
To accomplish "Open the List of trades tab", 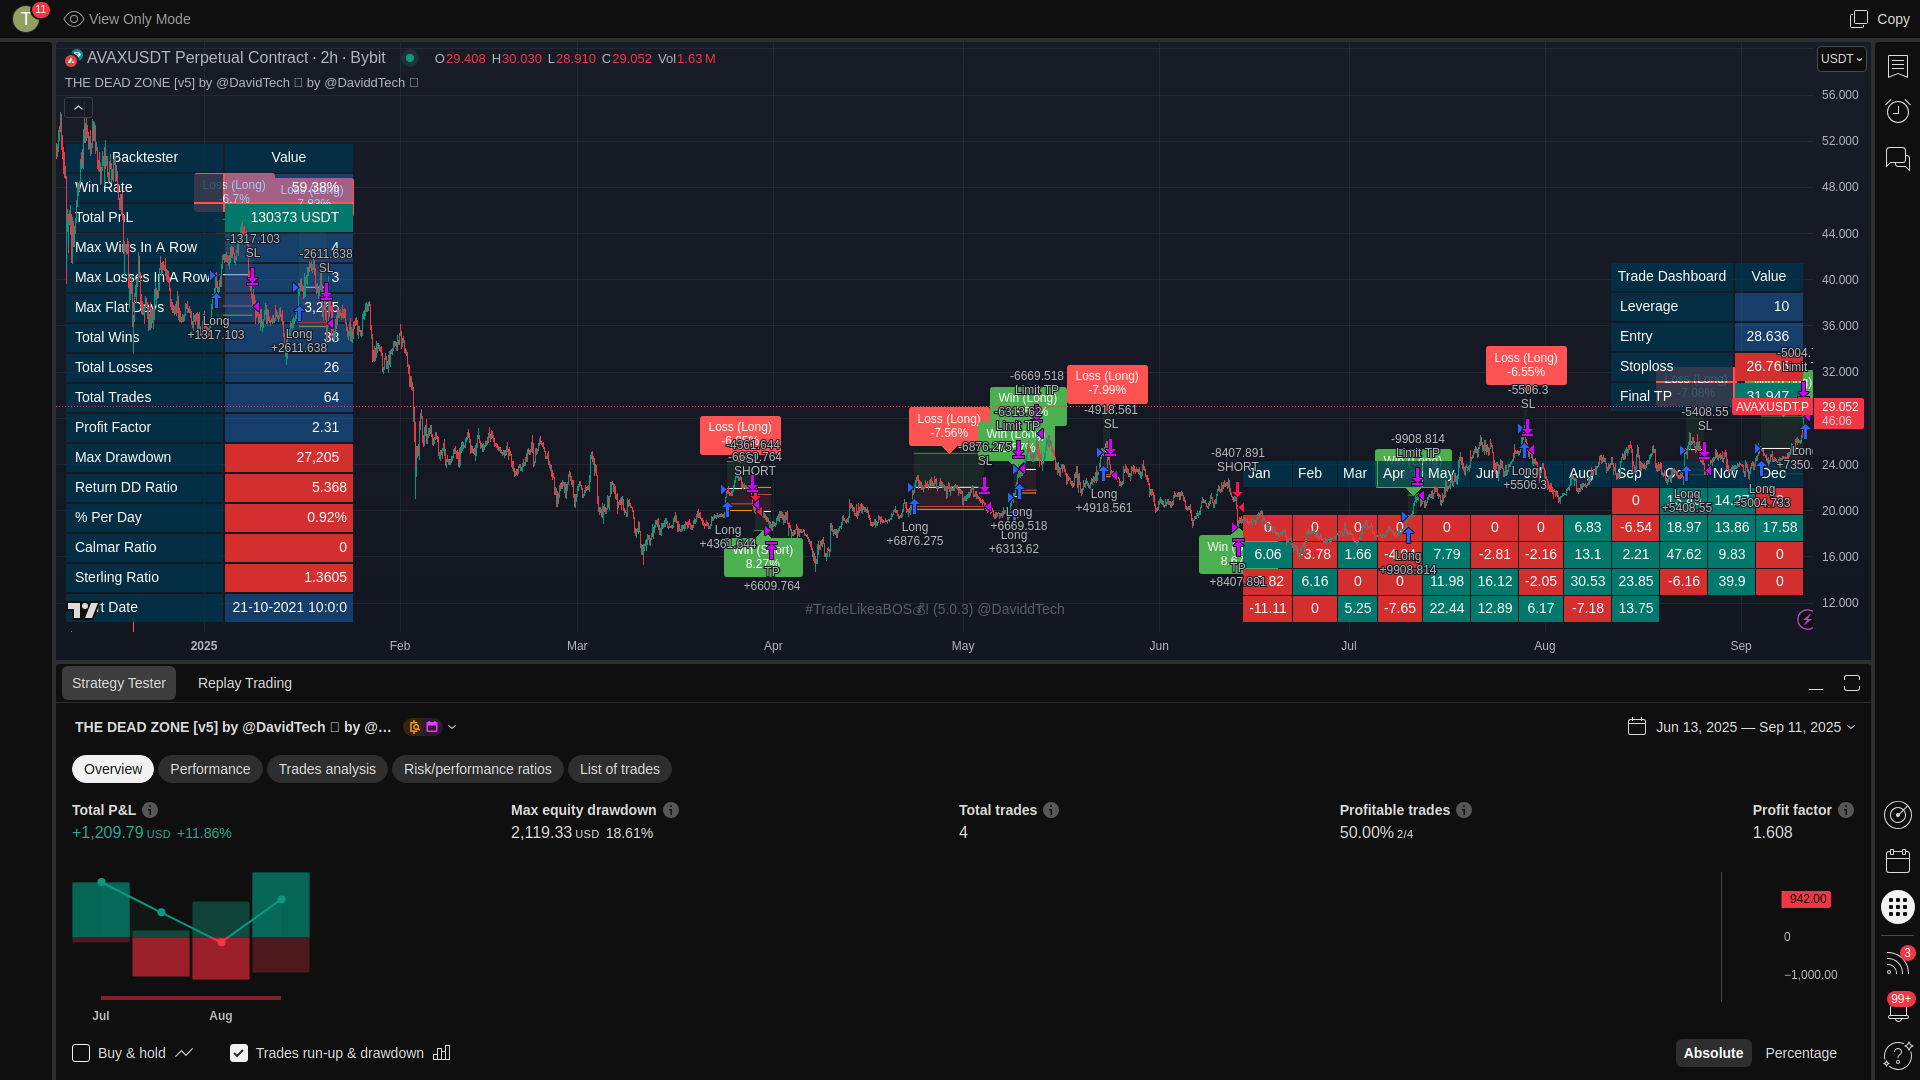I will click(x=619, y=769).
